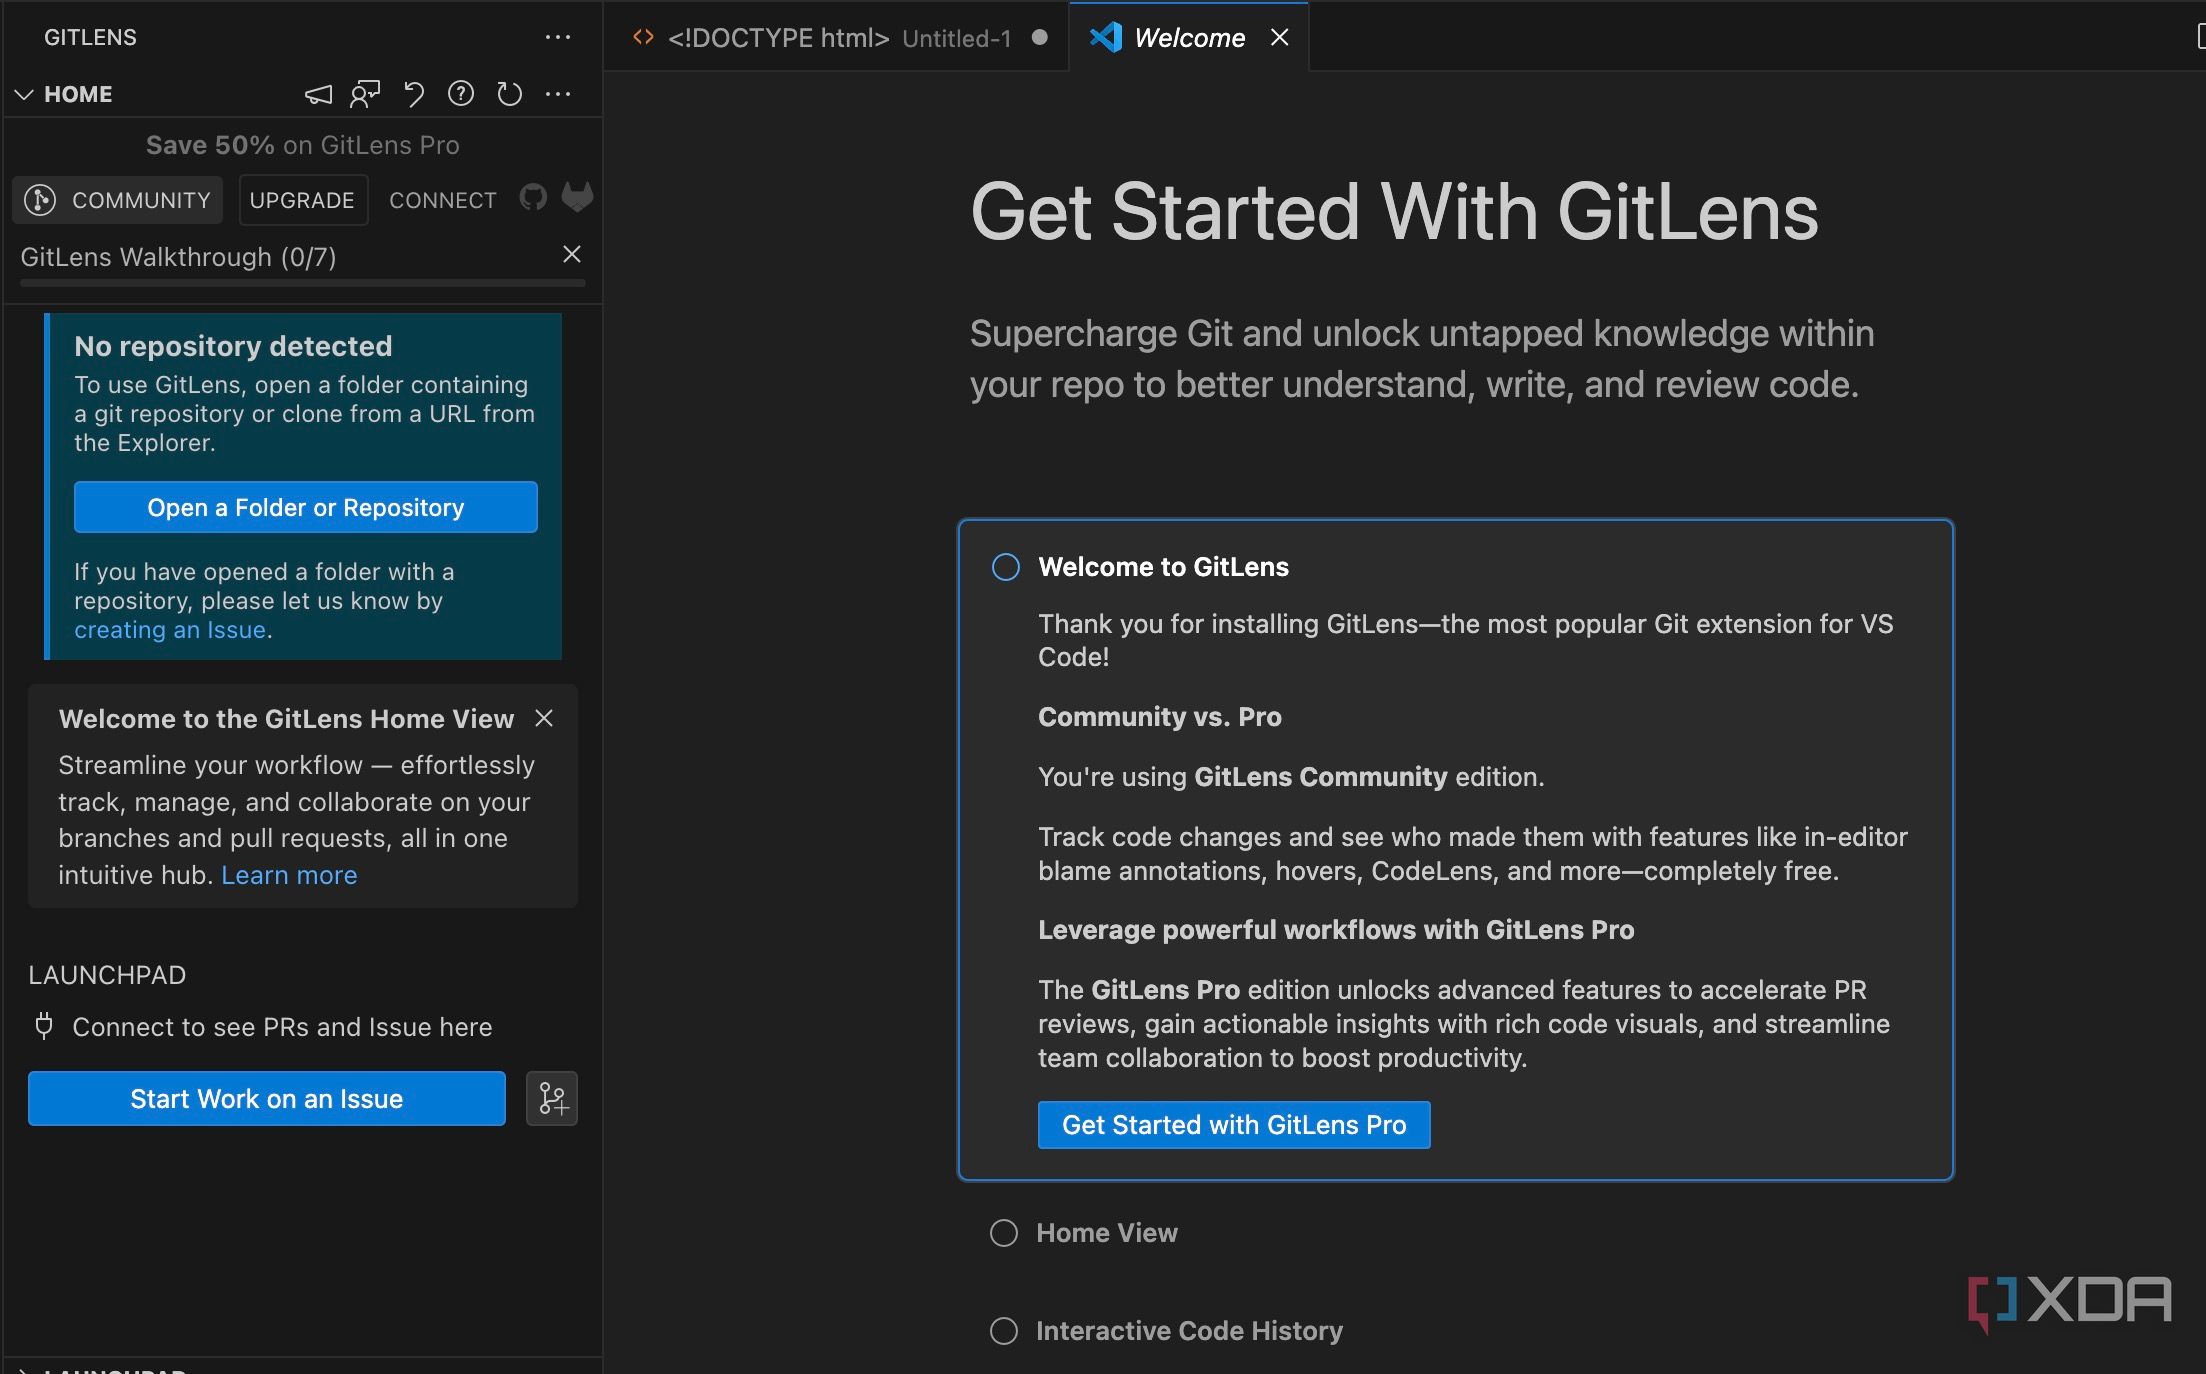The image size is (2206, 1374).
Task: Select the Welcome tab
Action: click(1189, 37)
